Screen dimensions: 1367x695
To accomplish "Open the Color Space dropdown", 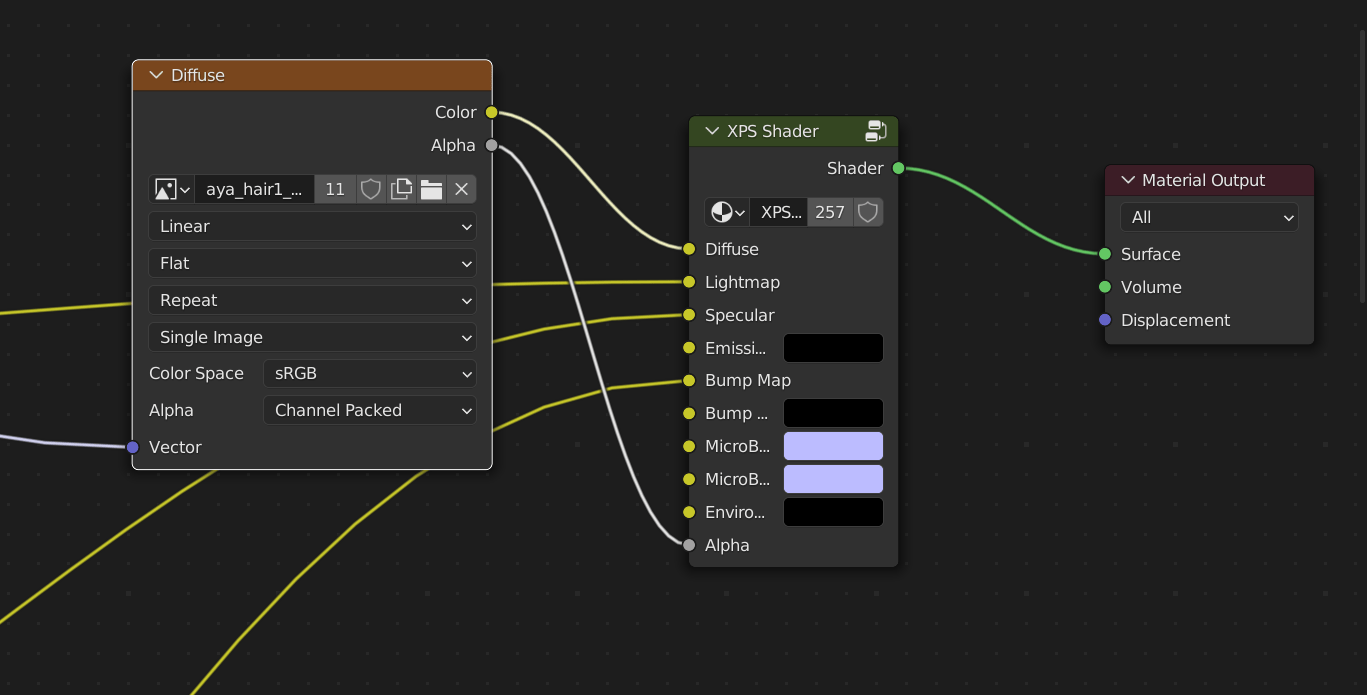I will coord(370,373).
